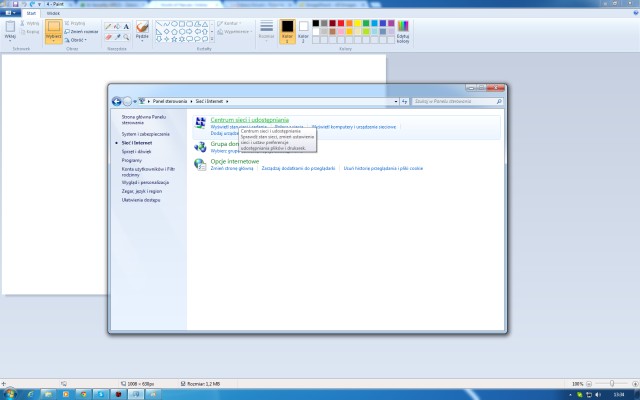The height and width of the screenshot is (400, 640).
Task: Pick the red color swatch
Action: click(341, 23)
